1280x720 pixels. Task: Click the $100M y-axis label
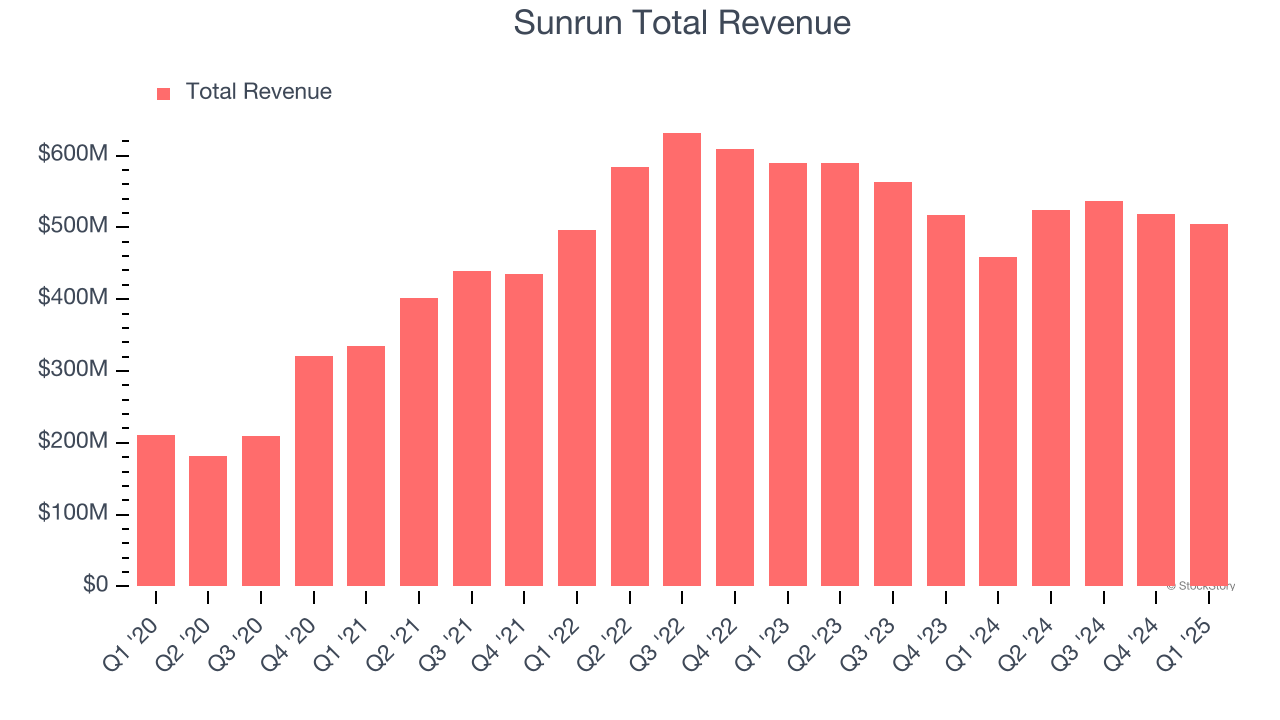tap(73, 514)
